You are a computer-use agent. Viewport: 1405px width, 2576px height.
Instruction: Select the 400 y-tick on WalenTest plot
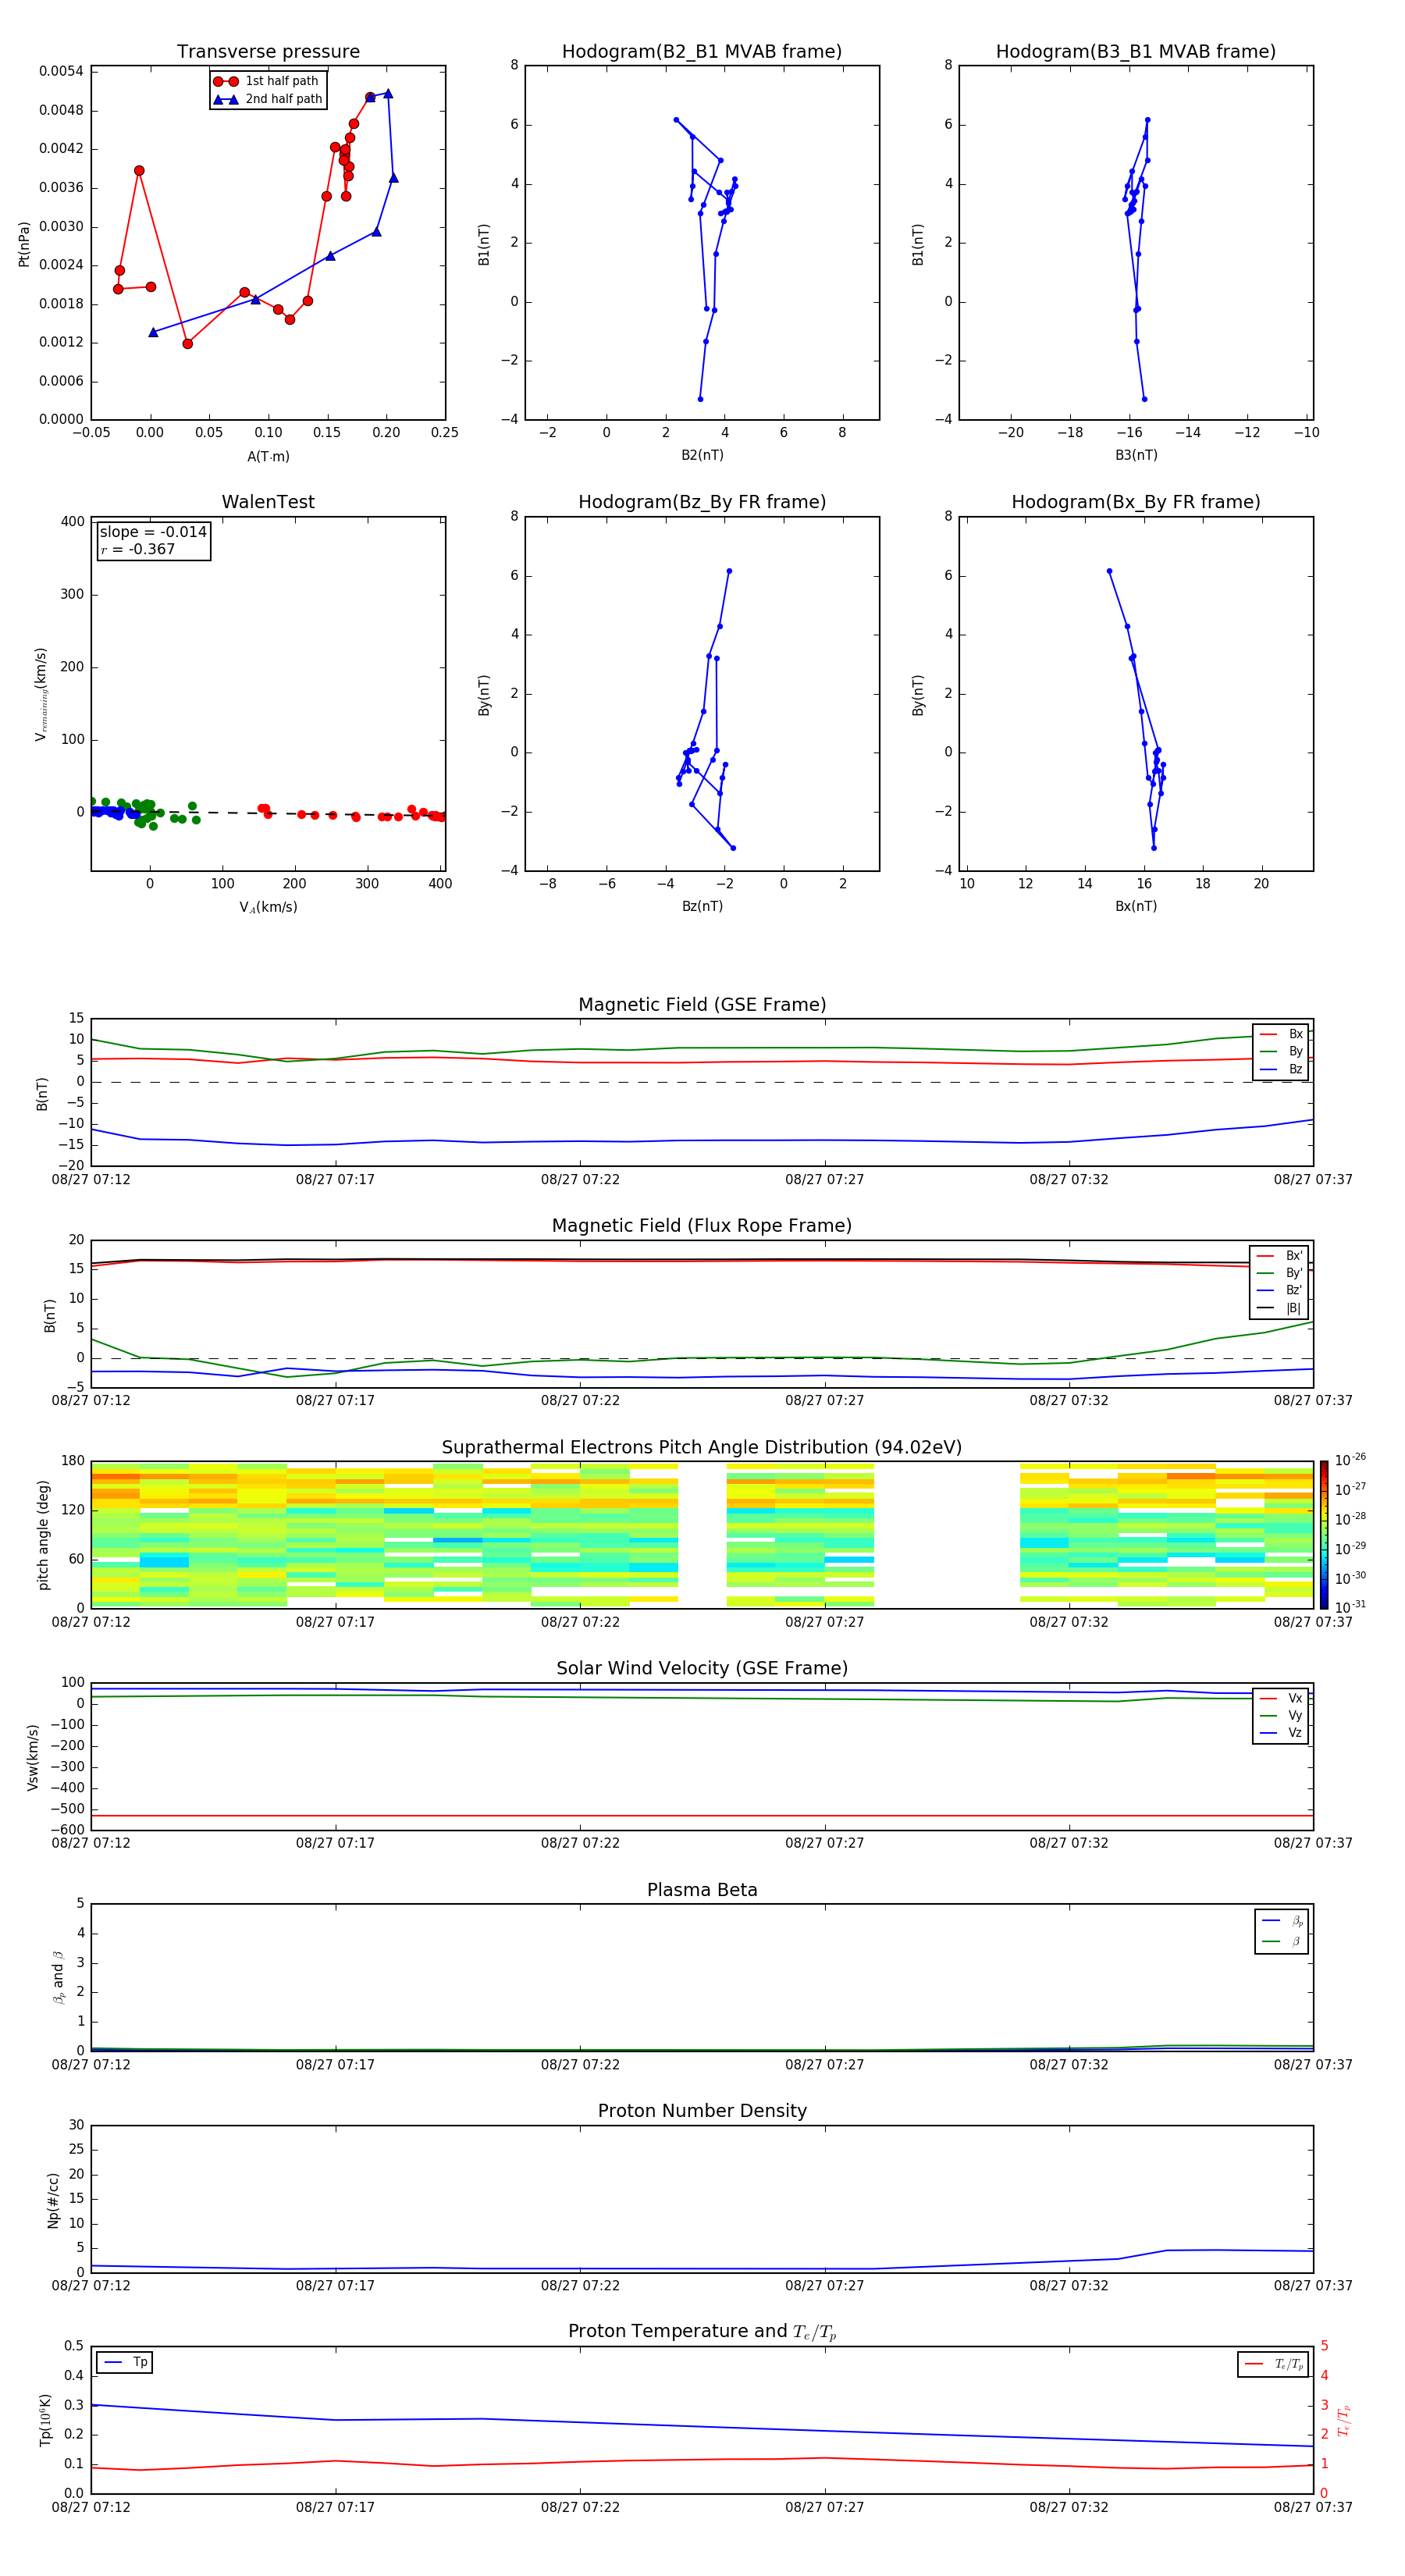click(x=73, y=521)
